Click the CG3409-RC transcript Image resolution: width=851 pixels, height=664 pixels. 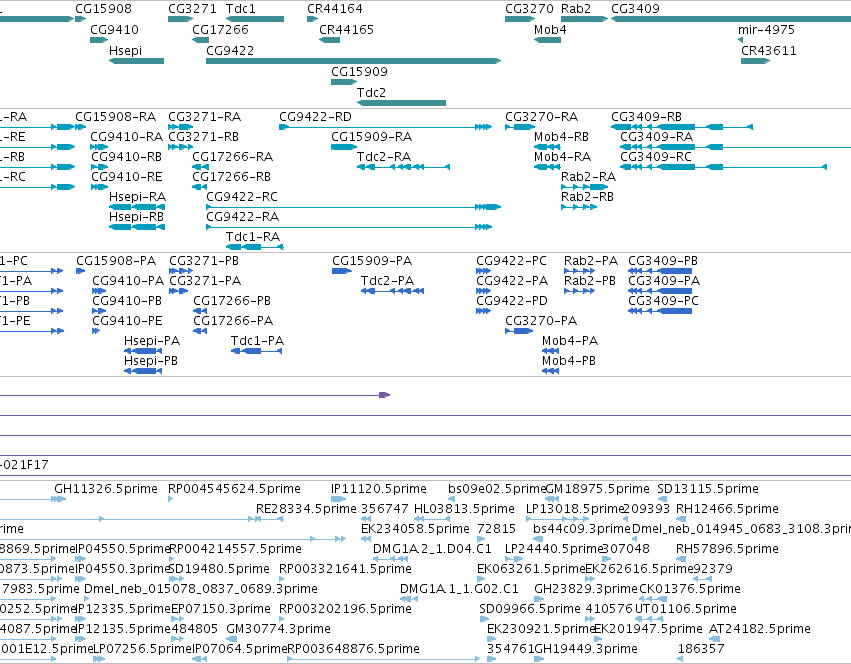tap(723, 167)
